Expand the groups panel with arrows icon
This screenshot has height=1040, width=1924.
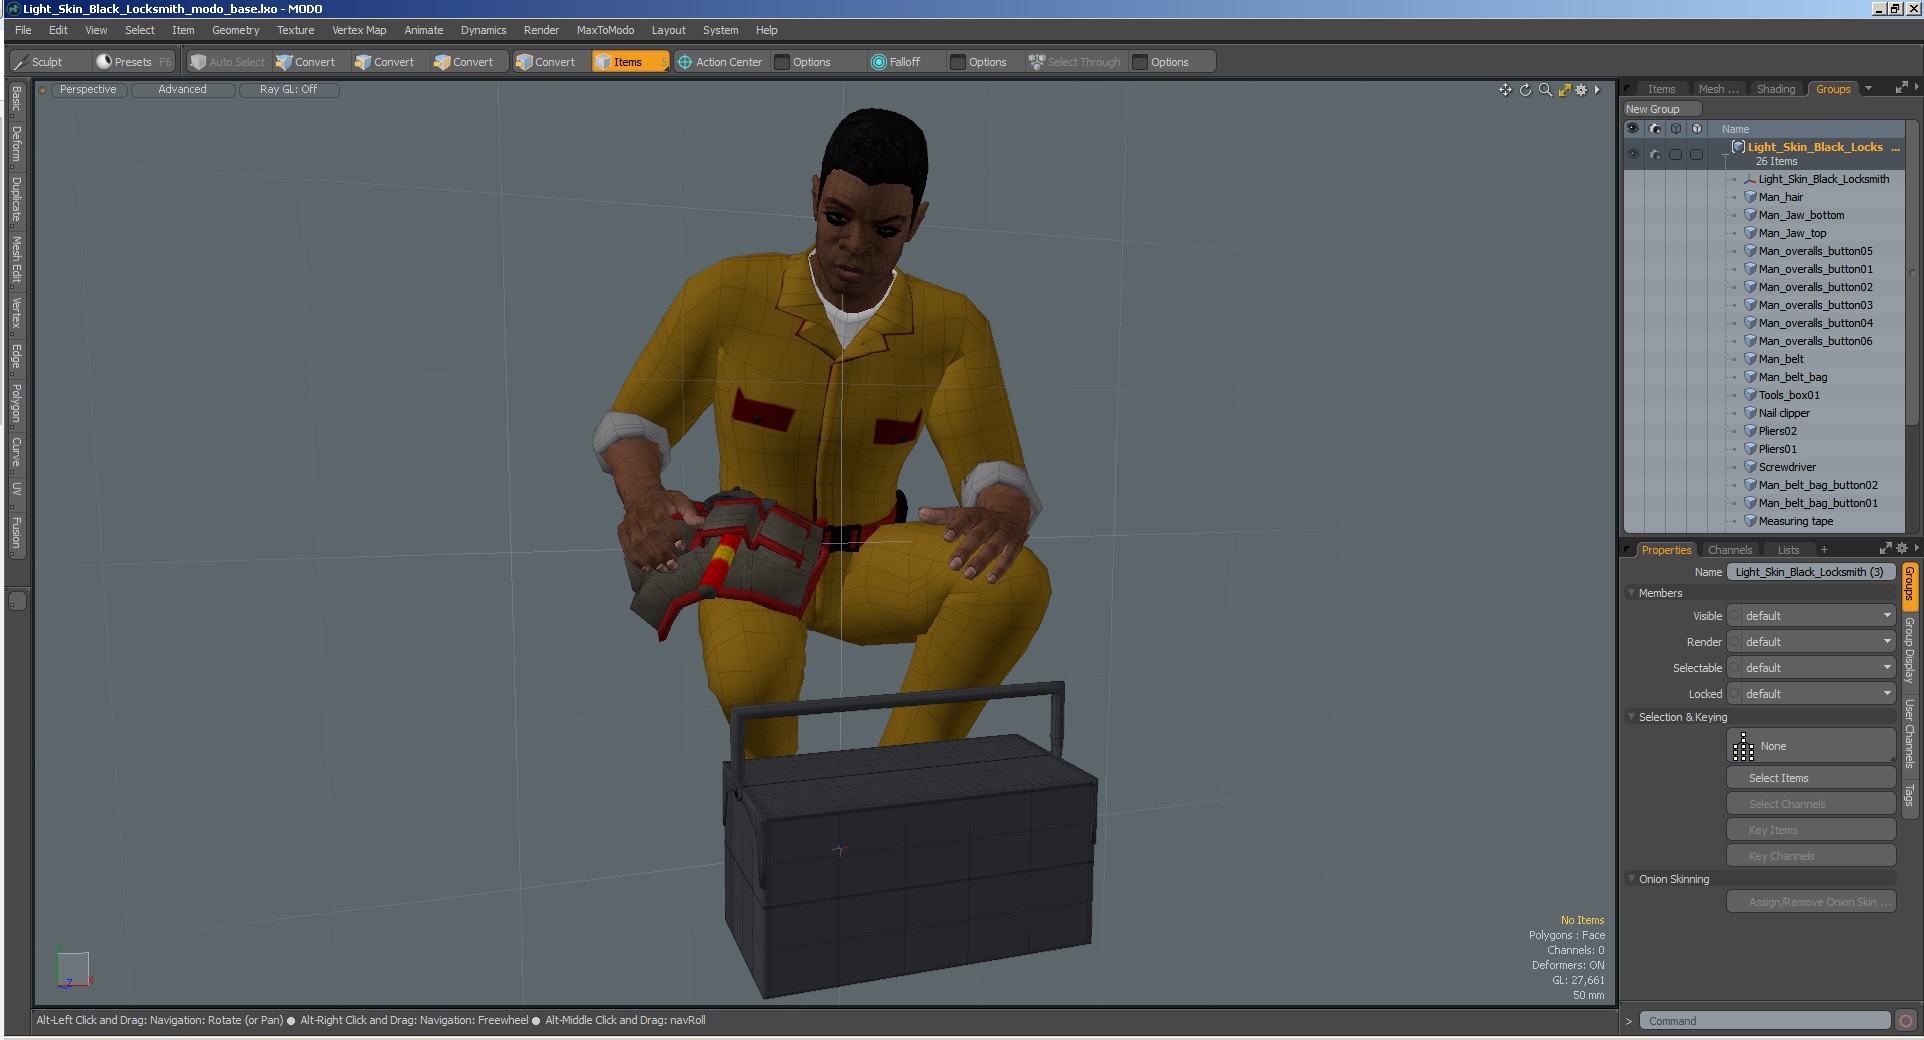tap(1901, 88)
